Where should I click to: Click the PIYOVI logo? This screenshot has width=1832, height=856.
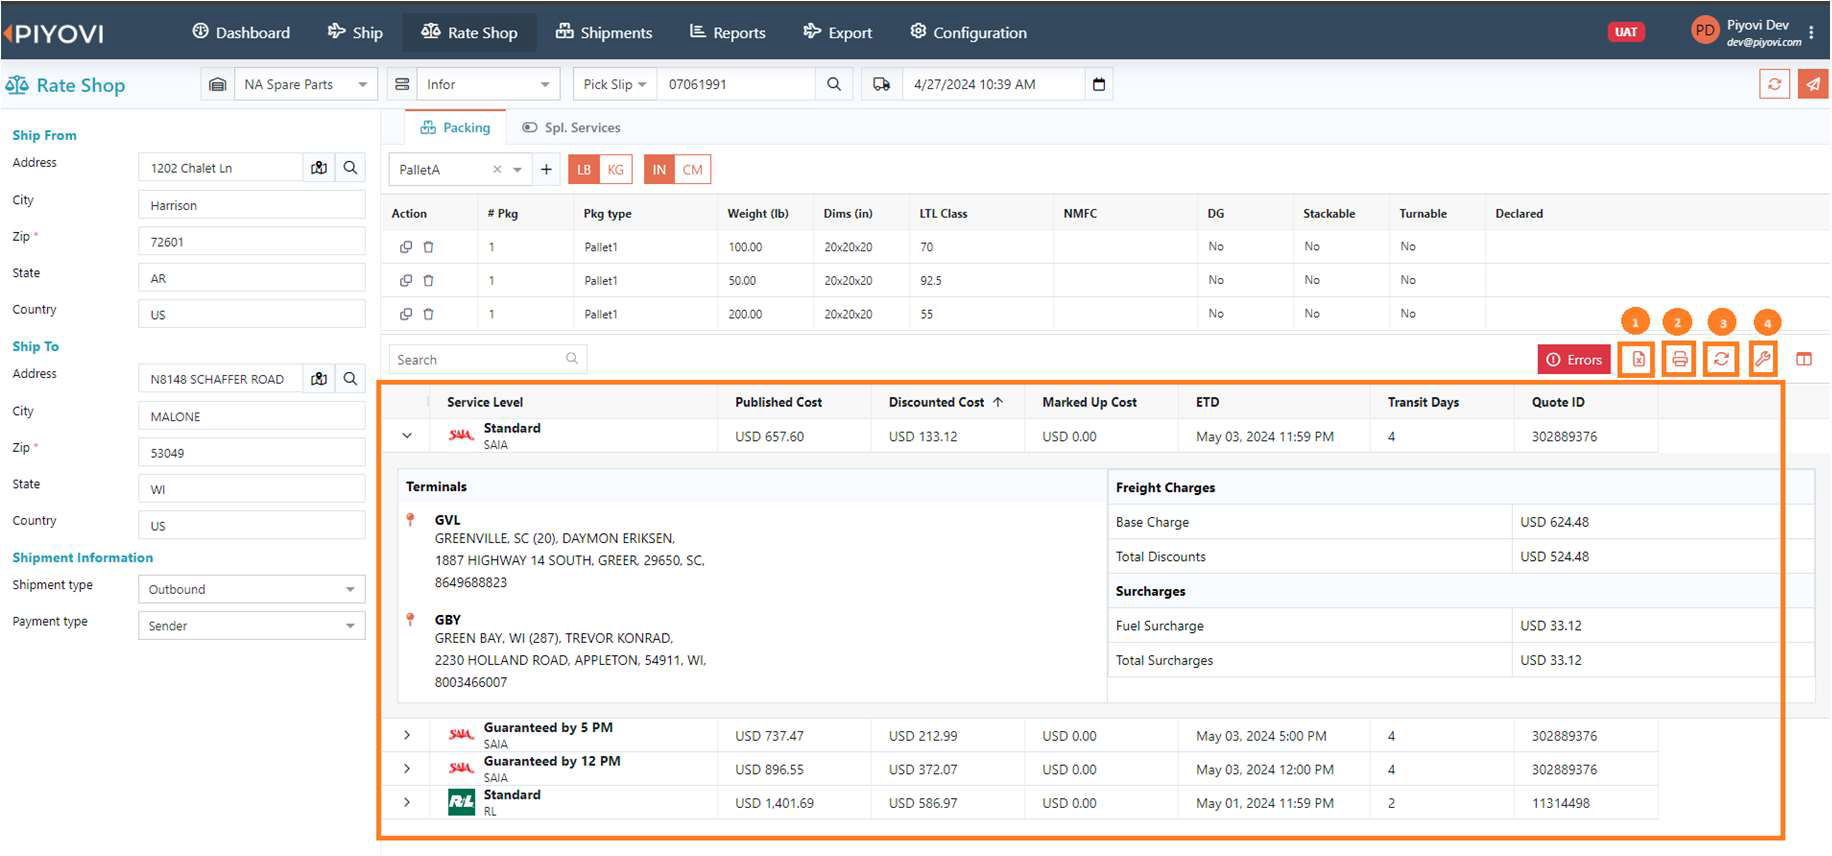(x=54, y=33)
